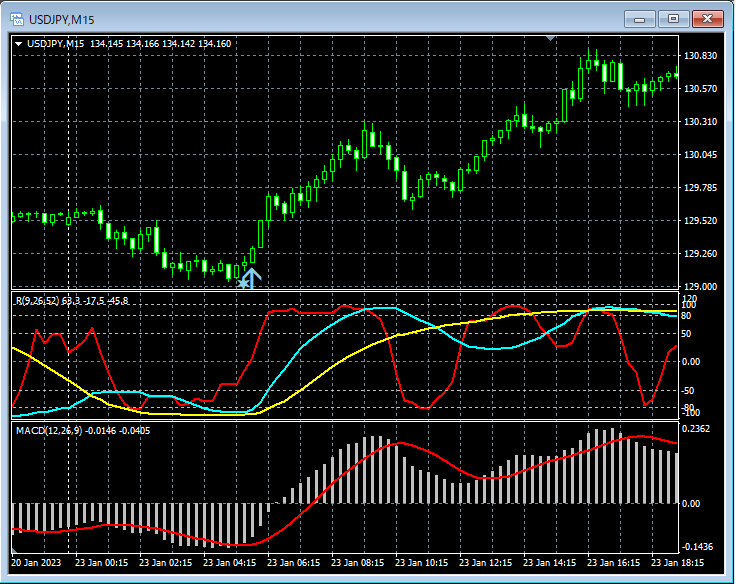Minimize the USDJPY,M15 chart window
This screenshot has height=584, width=736.
639,19
